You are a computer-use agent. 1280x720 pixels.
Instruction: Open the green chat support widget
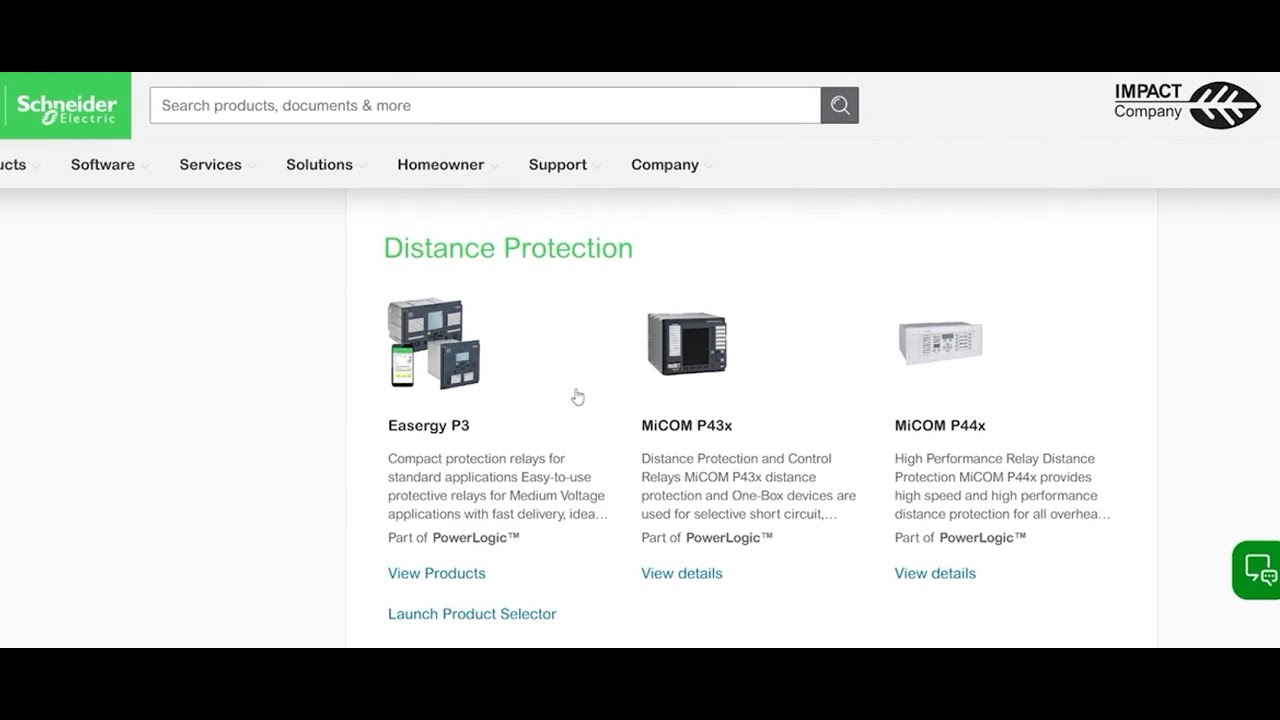click(1257, 570)
